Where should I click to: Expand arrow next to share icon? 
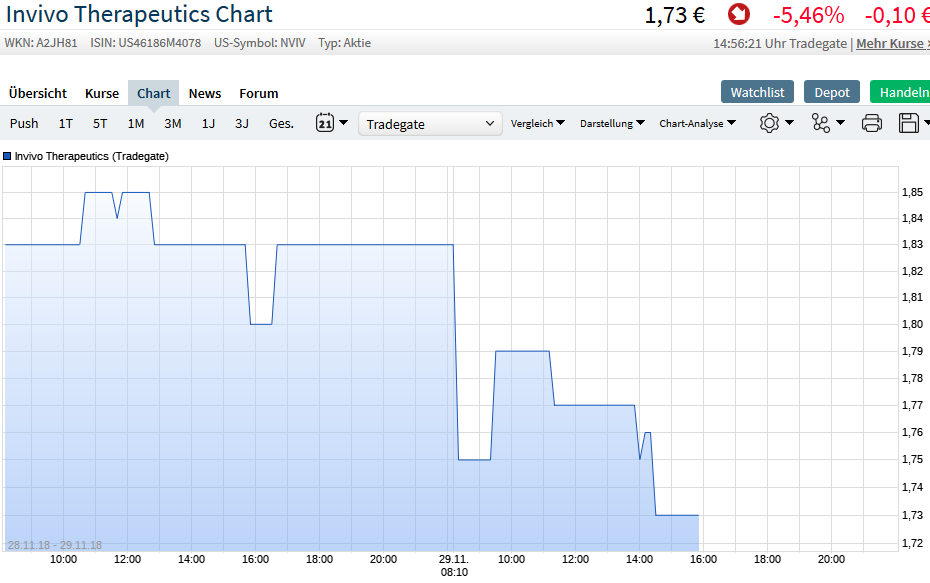click(840, 123)
